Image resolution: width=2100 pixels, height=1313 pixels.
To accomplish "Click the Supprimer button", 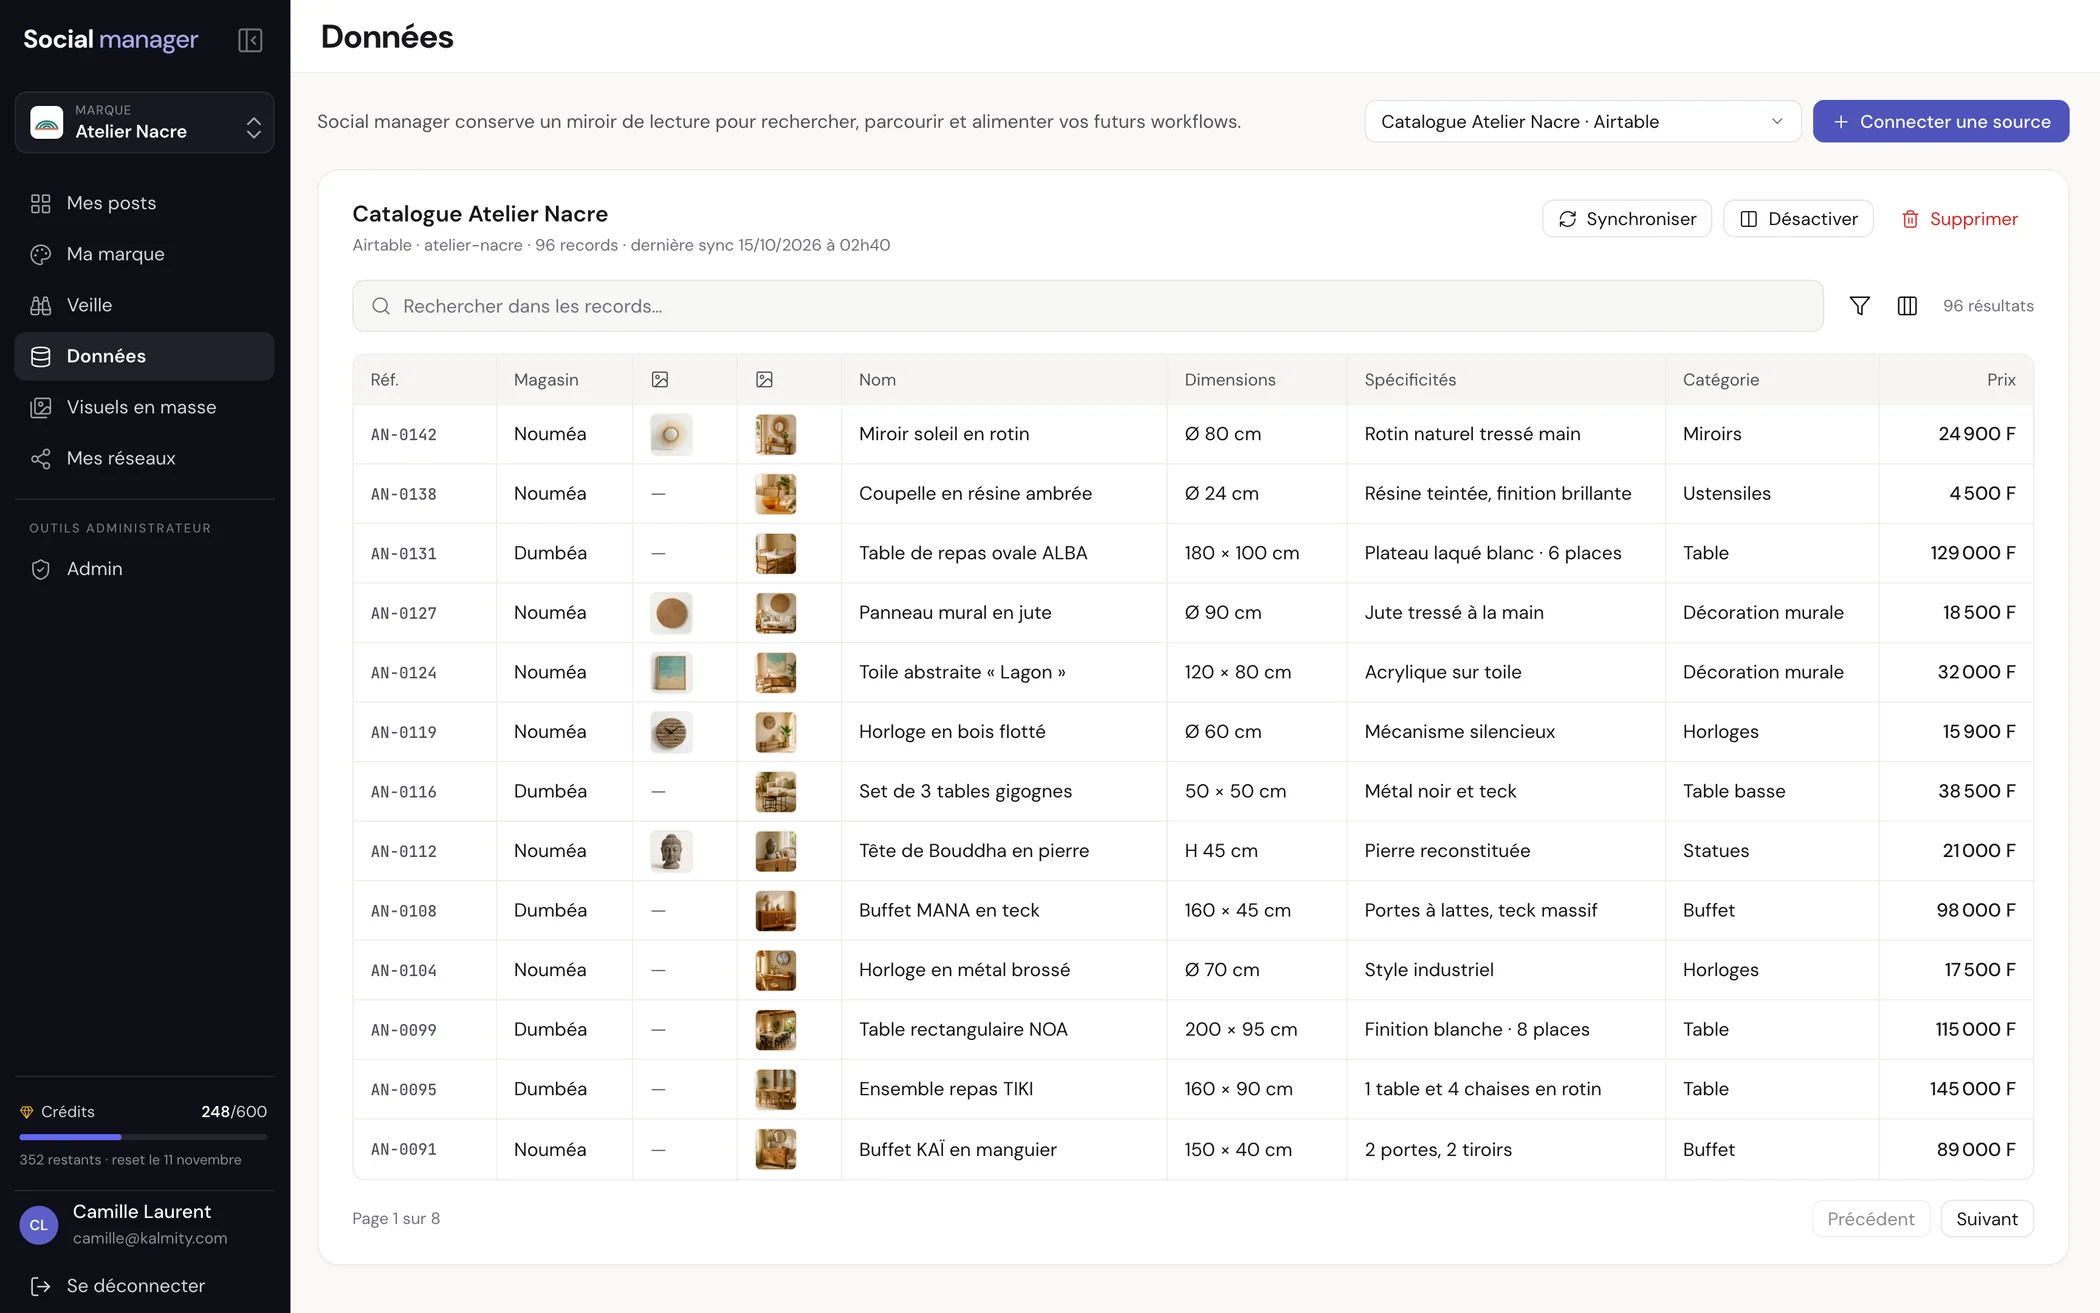I will 1959,219.
